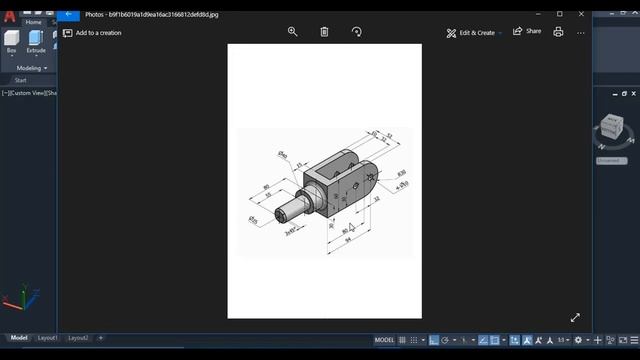Click the isolate objects icon in status bar
The height and width of the screenshot is (360, 640).
tap(611, 340)
